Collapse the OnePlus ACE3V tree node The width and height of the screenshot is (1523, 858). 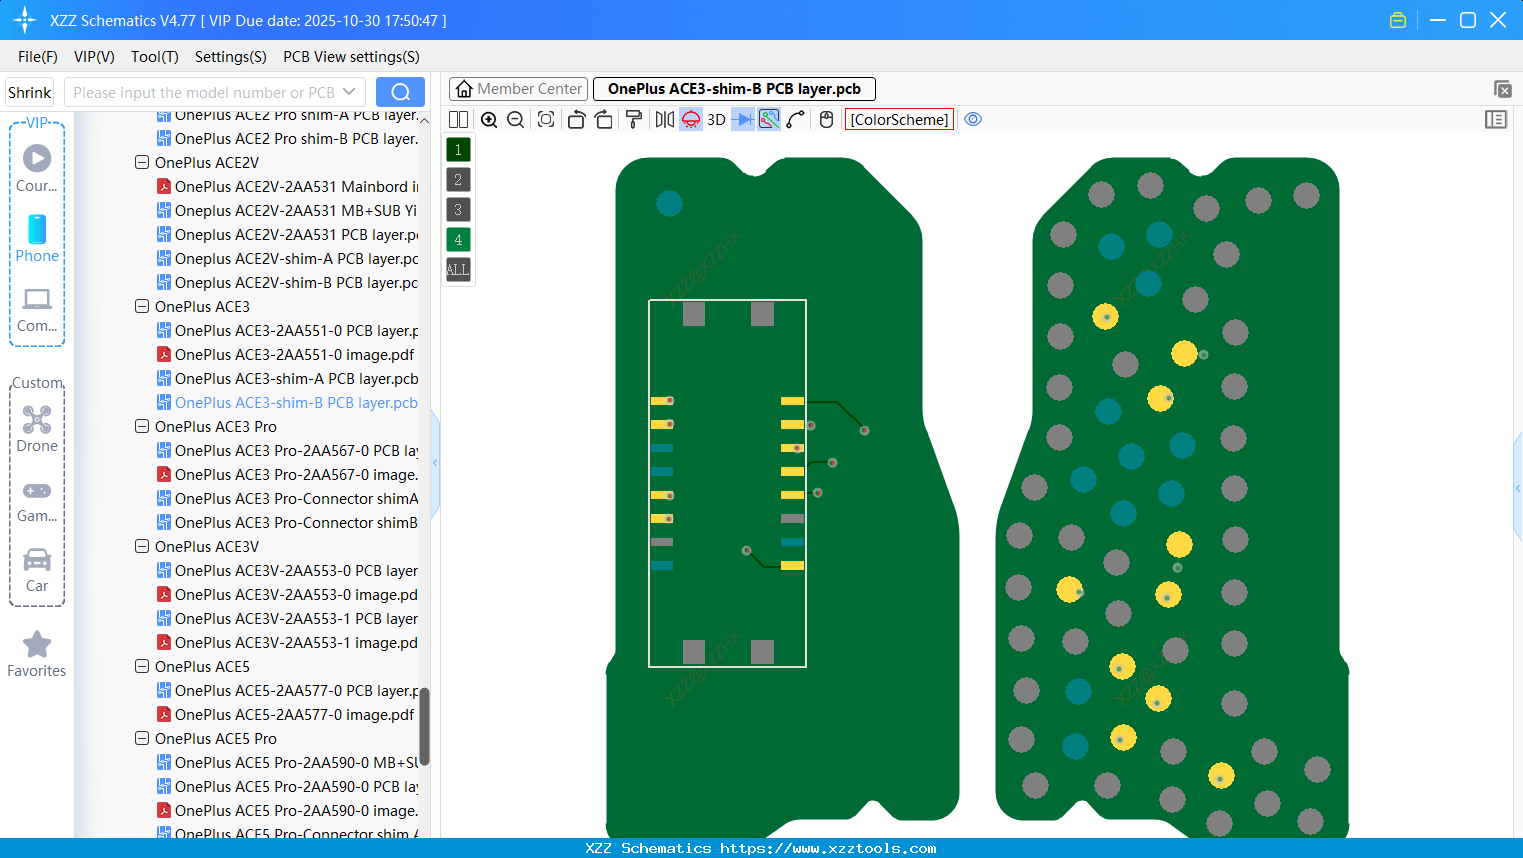tap(142, 546)
